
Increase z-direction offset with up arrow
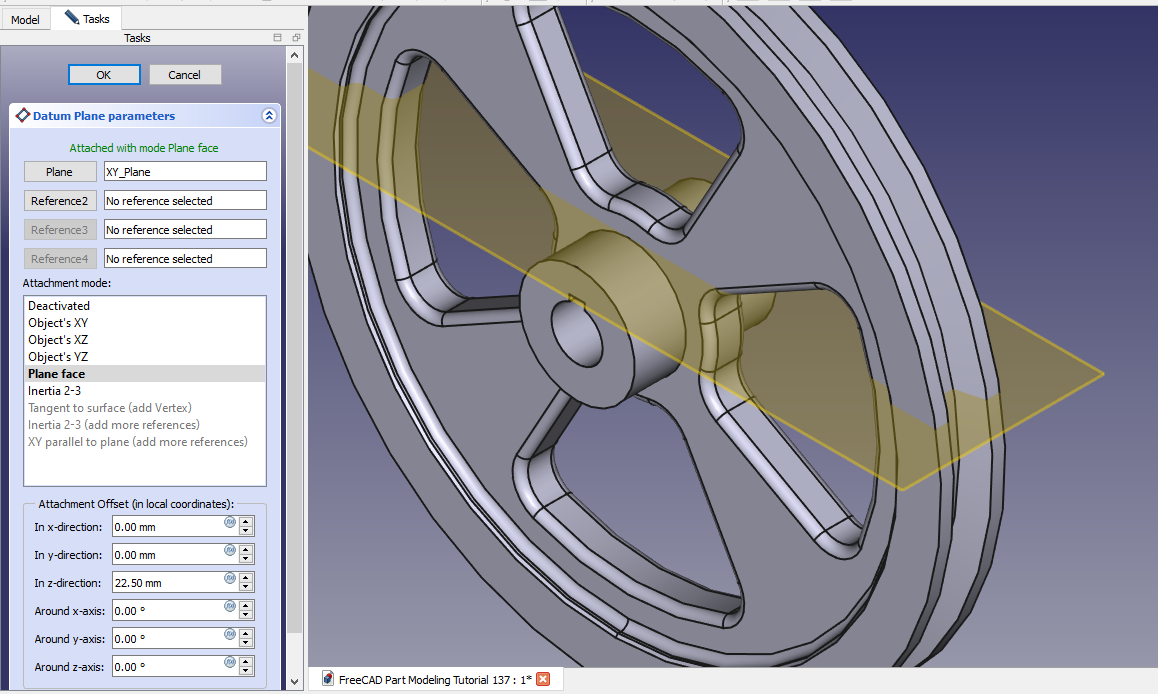pyautogui.click(x=246, y=578)
